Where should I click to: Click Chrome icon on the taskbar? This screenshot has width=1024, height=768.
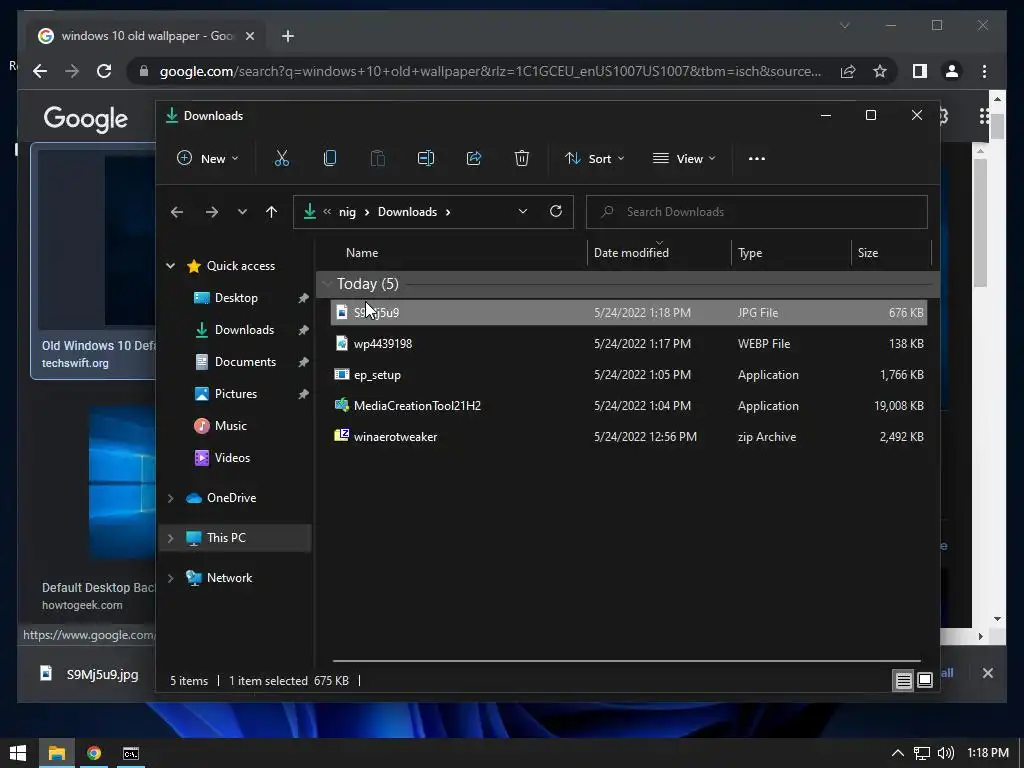click(x=94, y=753)
